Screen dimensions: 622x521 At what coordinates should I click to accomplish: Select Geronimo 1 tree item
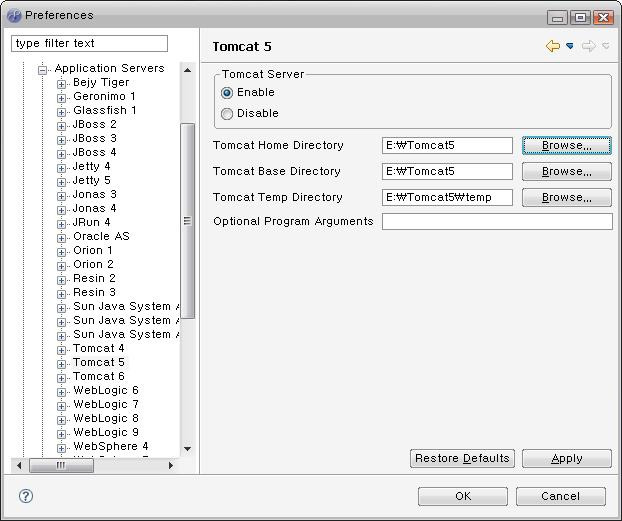pos(104,96)
